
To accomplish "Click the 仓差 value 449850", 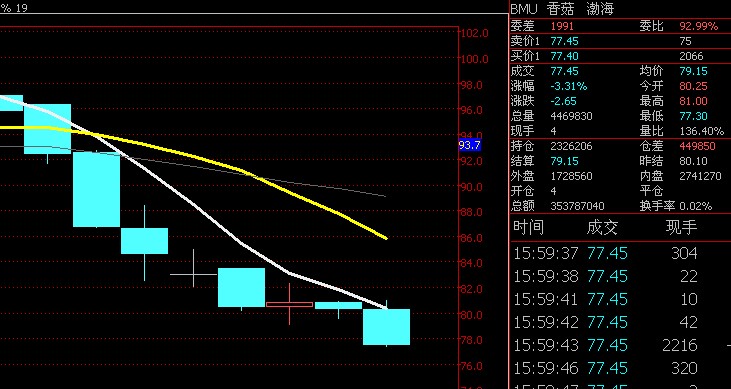I will [697, 146].
